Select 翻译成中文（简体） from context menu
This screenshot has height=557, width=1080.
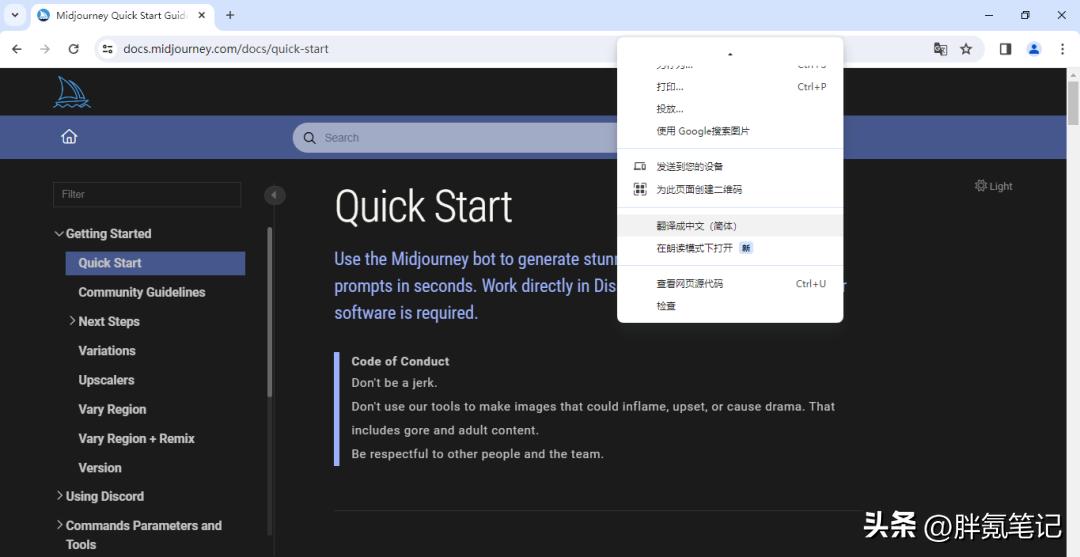tap(696, 226)
